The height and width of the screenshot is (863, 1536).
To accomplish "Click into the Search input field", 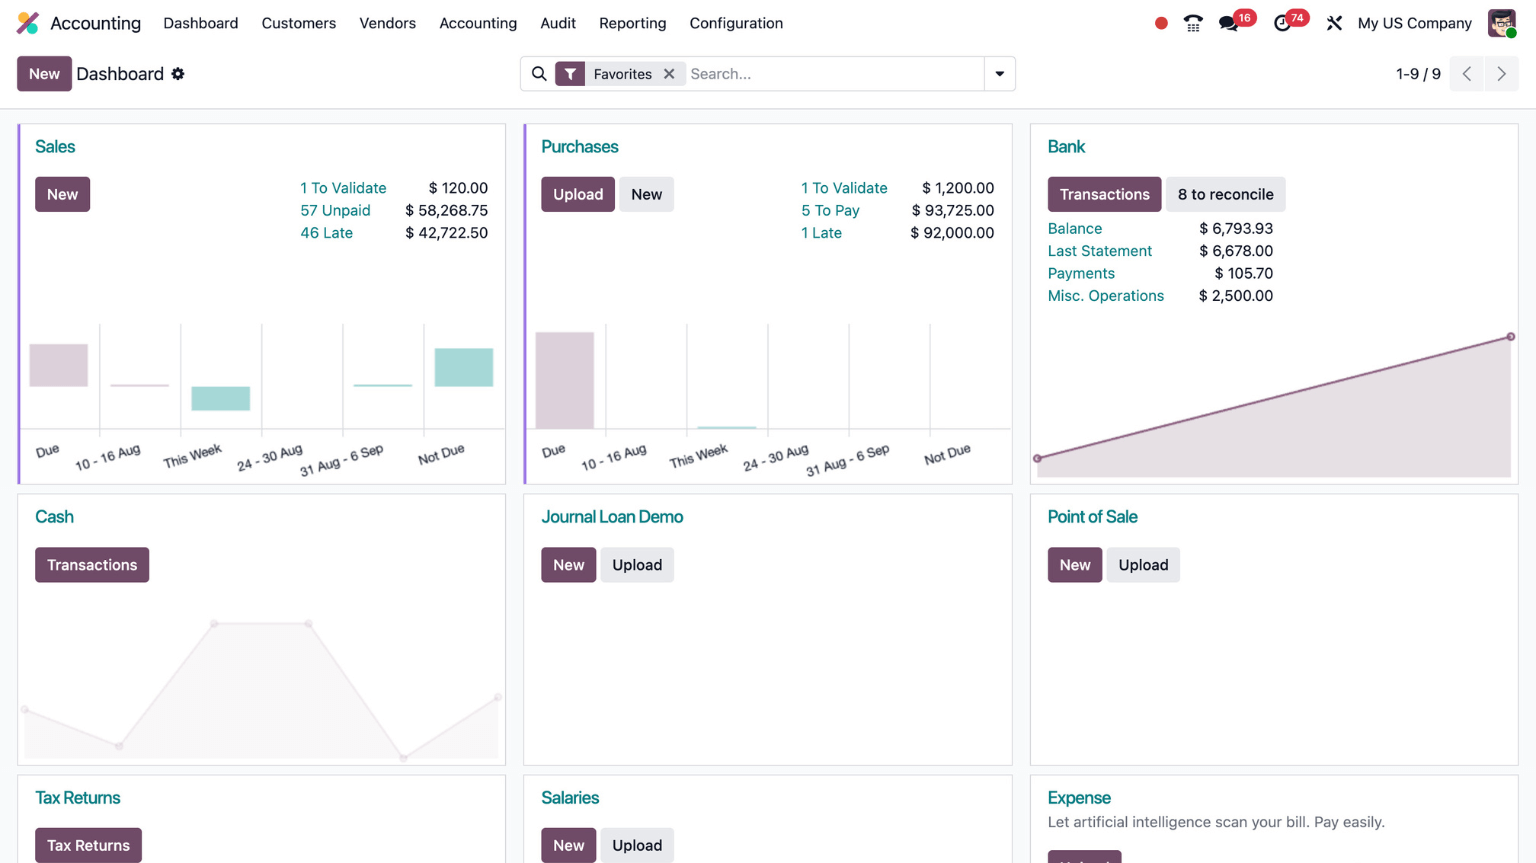I will click(x=833, y=74).
